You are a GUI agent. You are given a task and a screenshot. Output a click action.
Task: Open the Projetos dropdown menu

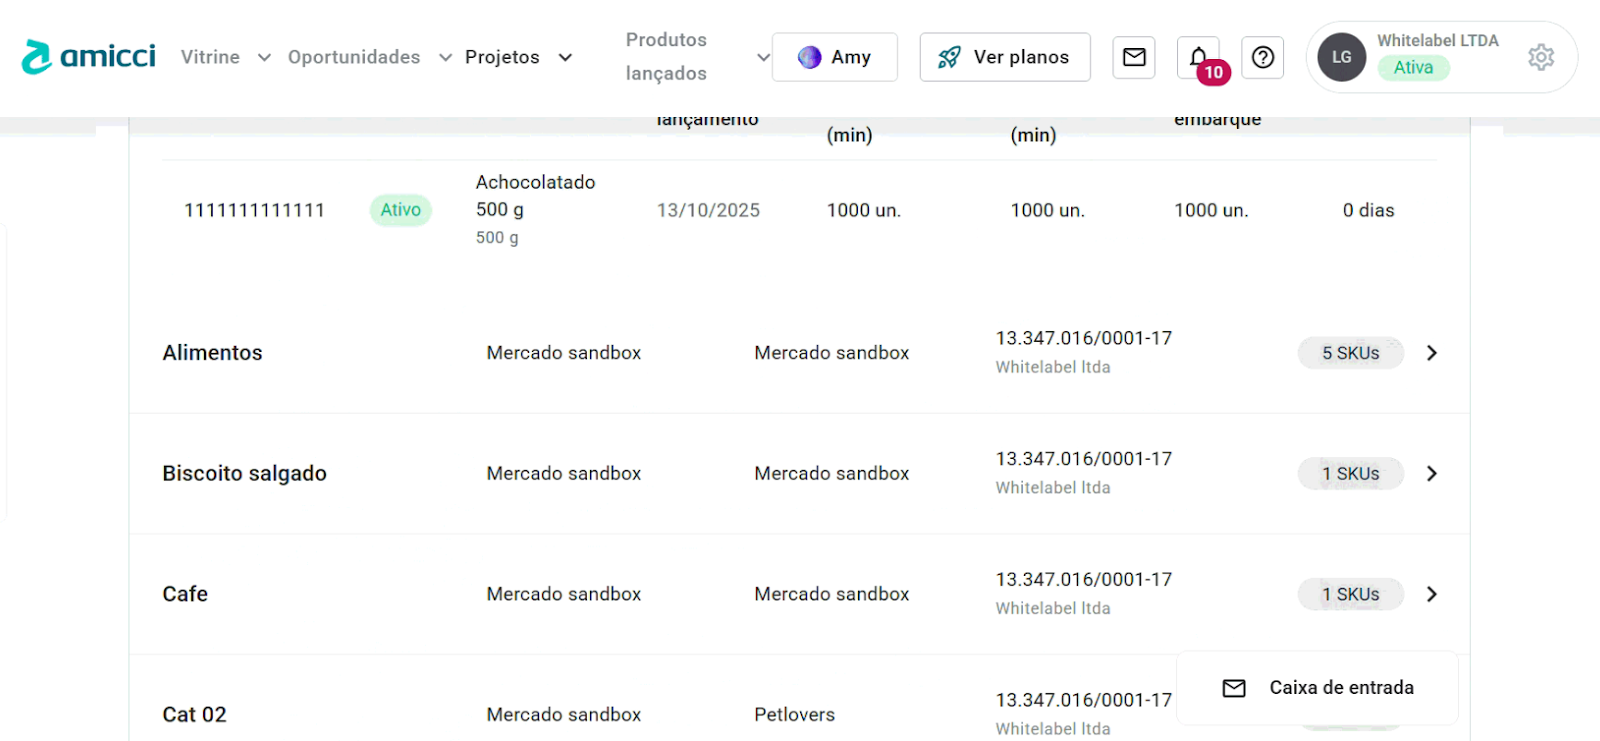(518, 57)
